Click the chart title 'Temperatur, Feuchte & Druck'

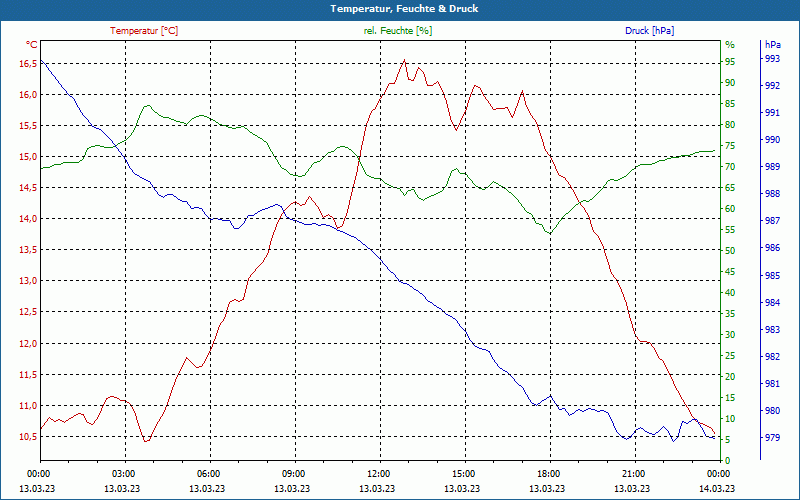coord(404,9)
